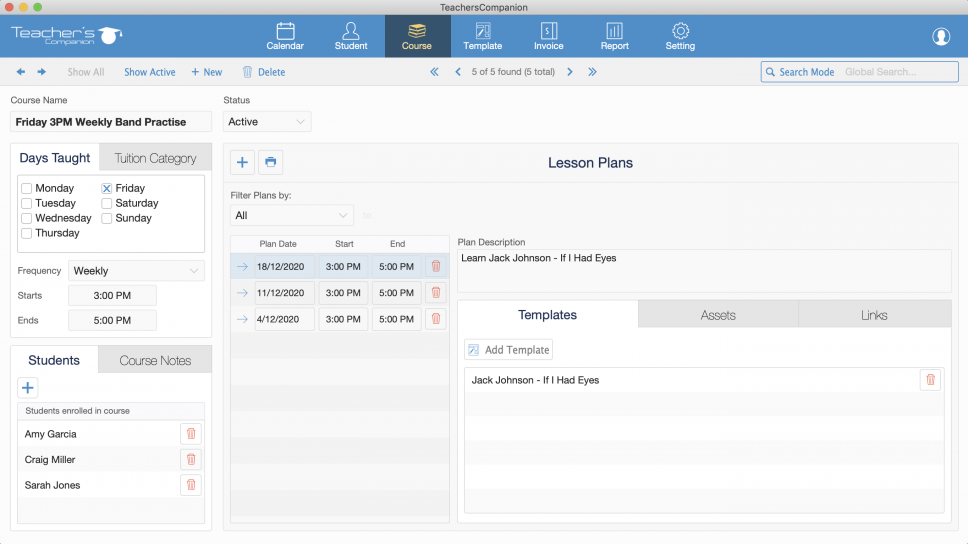968x544 pixels.
Task: Select student Craig Miller
Action: [x=50, y=459]
